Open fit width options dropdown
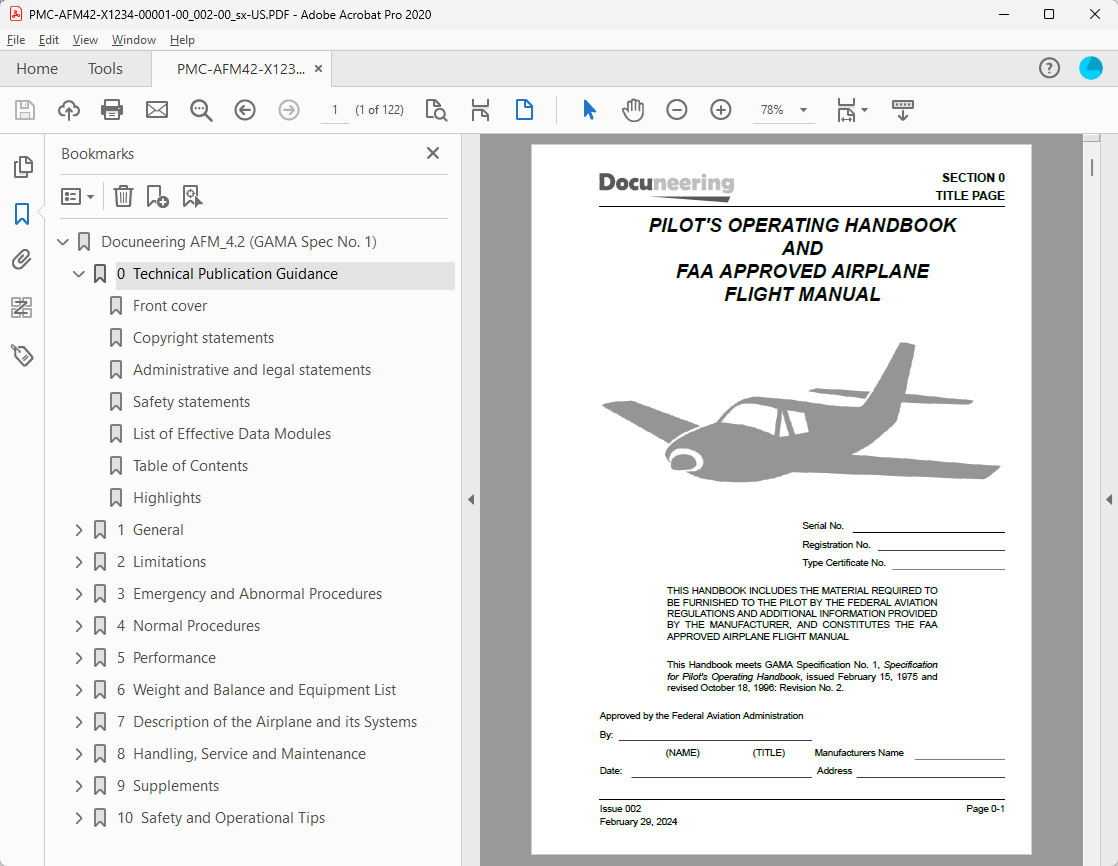This screenshot has width=1118, height=866. click(x=865, y=110)
